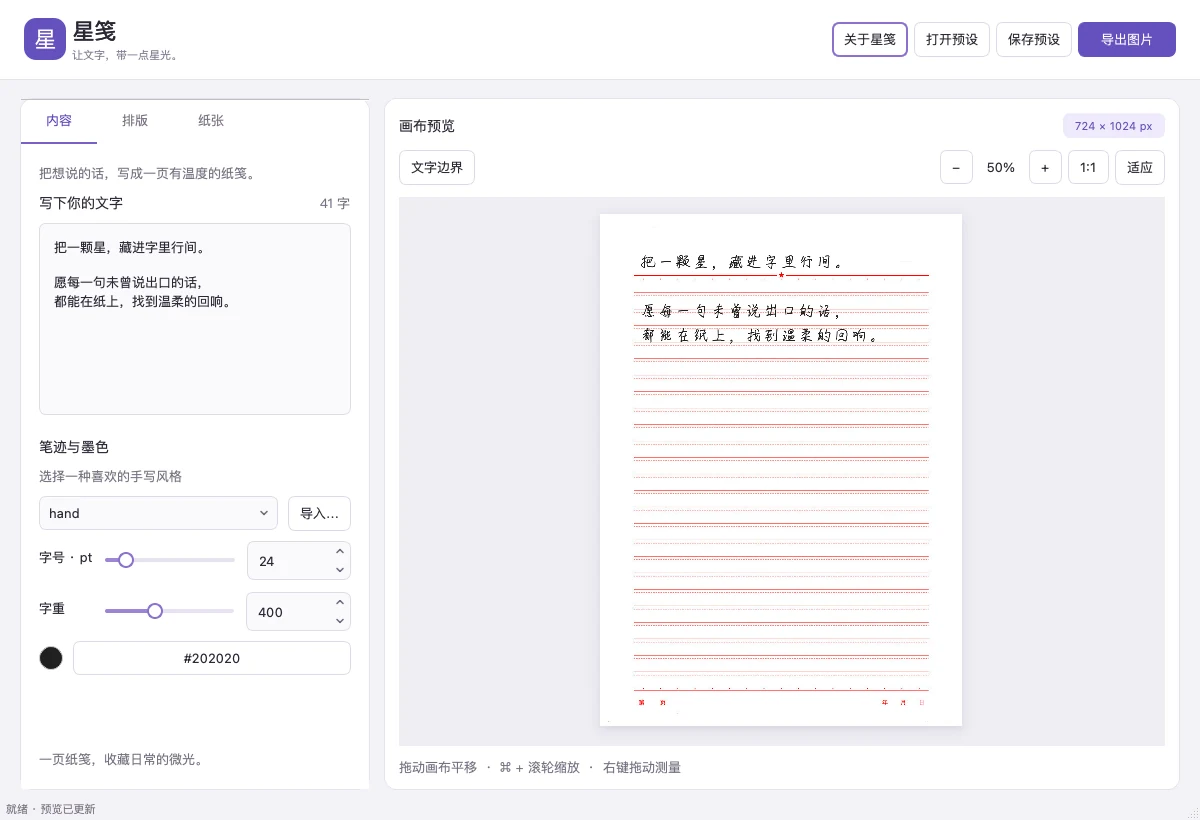Open the 关于星笺 dialog
This screenshot has width=1200, height=820.
870,40
